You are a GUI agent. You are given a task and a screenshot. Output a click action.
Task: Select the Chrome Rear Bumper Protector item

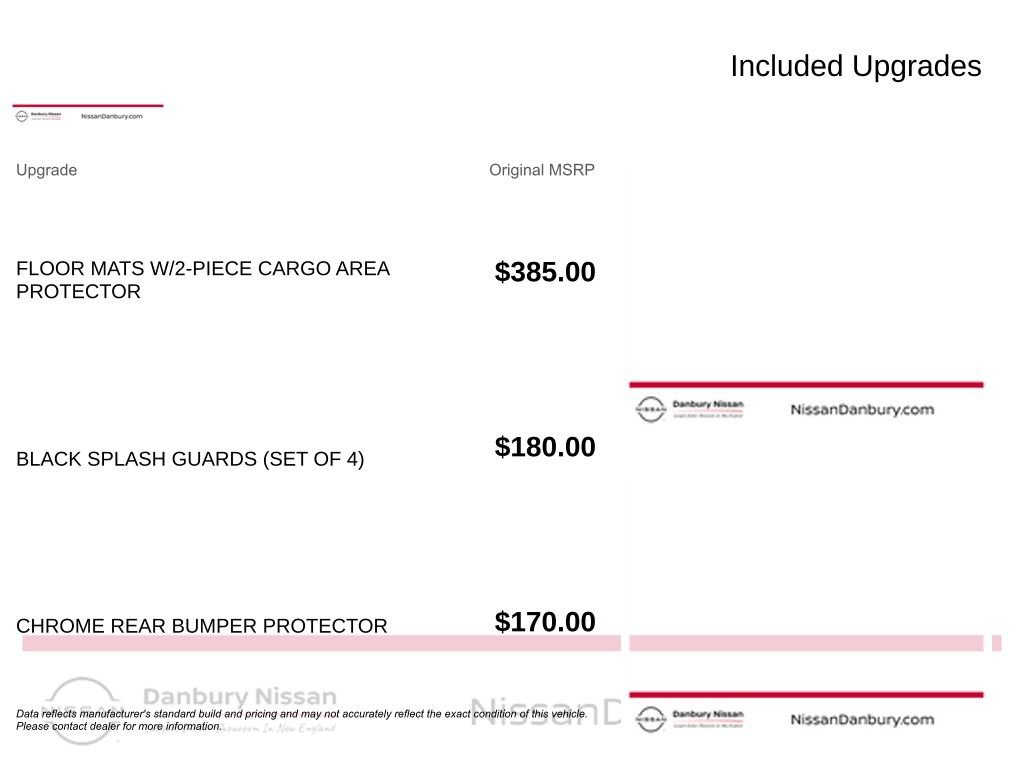202,626
